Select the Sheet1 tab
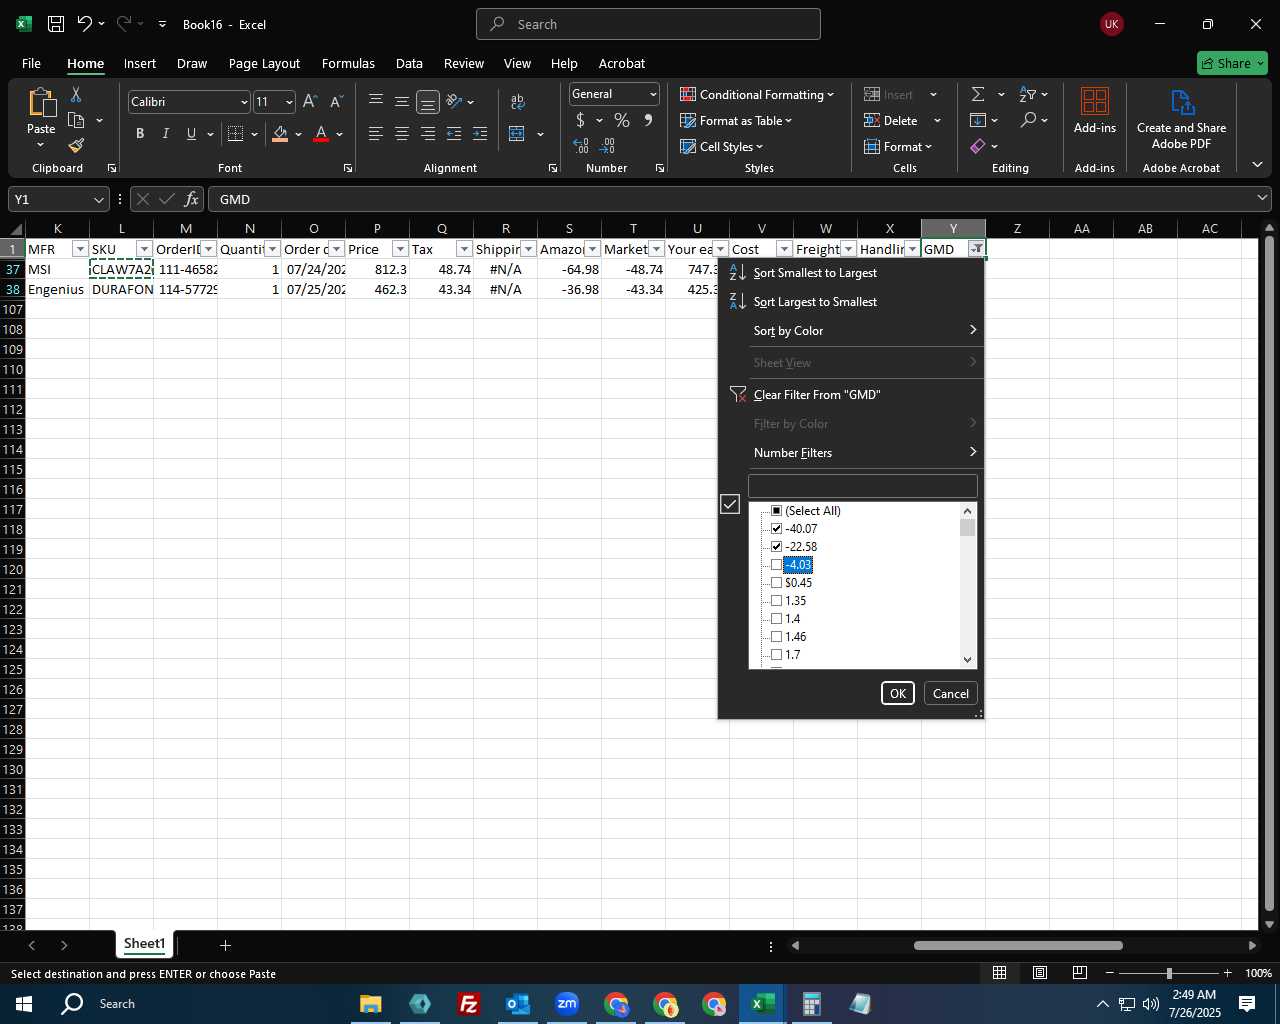Viewport: 1280px width, 1024px height. (x=144, y=944)
